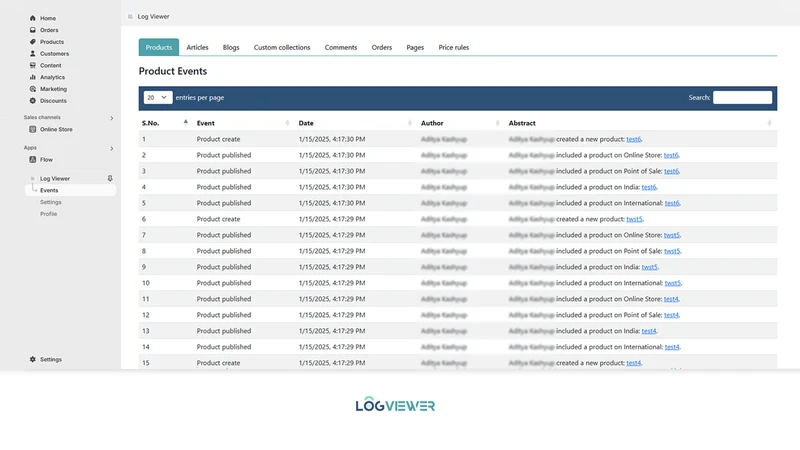Open Products in the sidebar

[52, 41]
